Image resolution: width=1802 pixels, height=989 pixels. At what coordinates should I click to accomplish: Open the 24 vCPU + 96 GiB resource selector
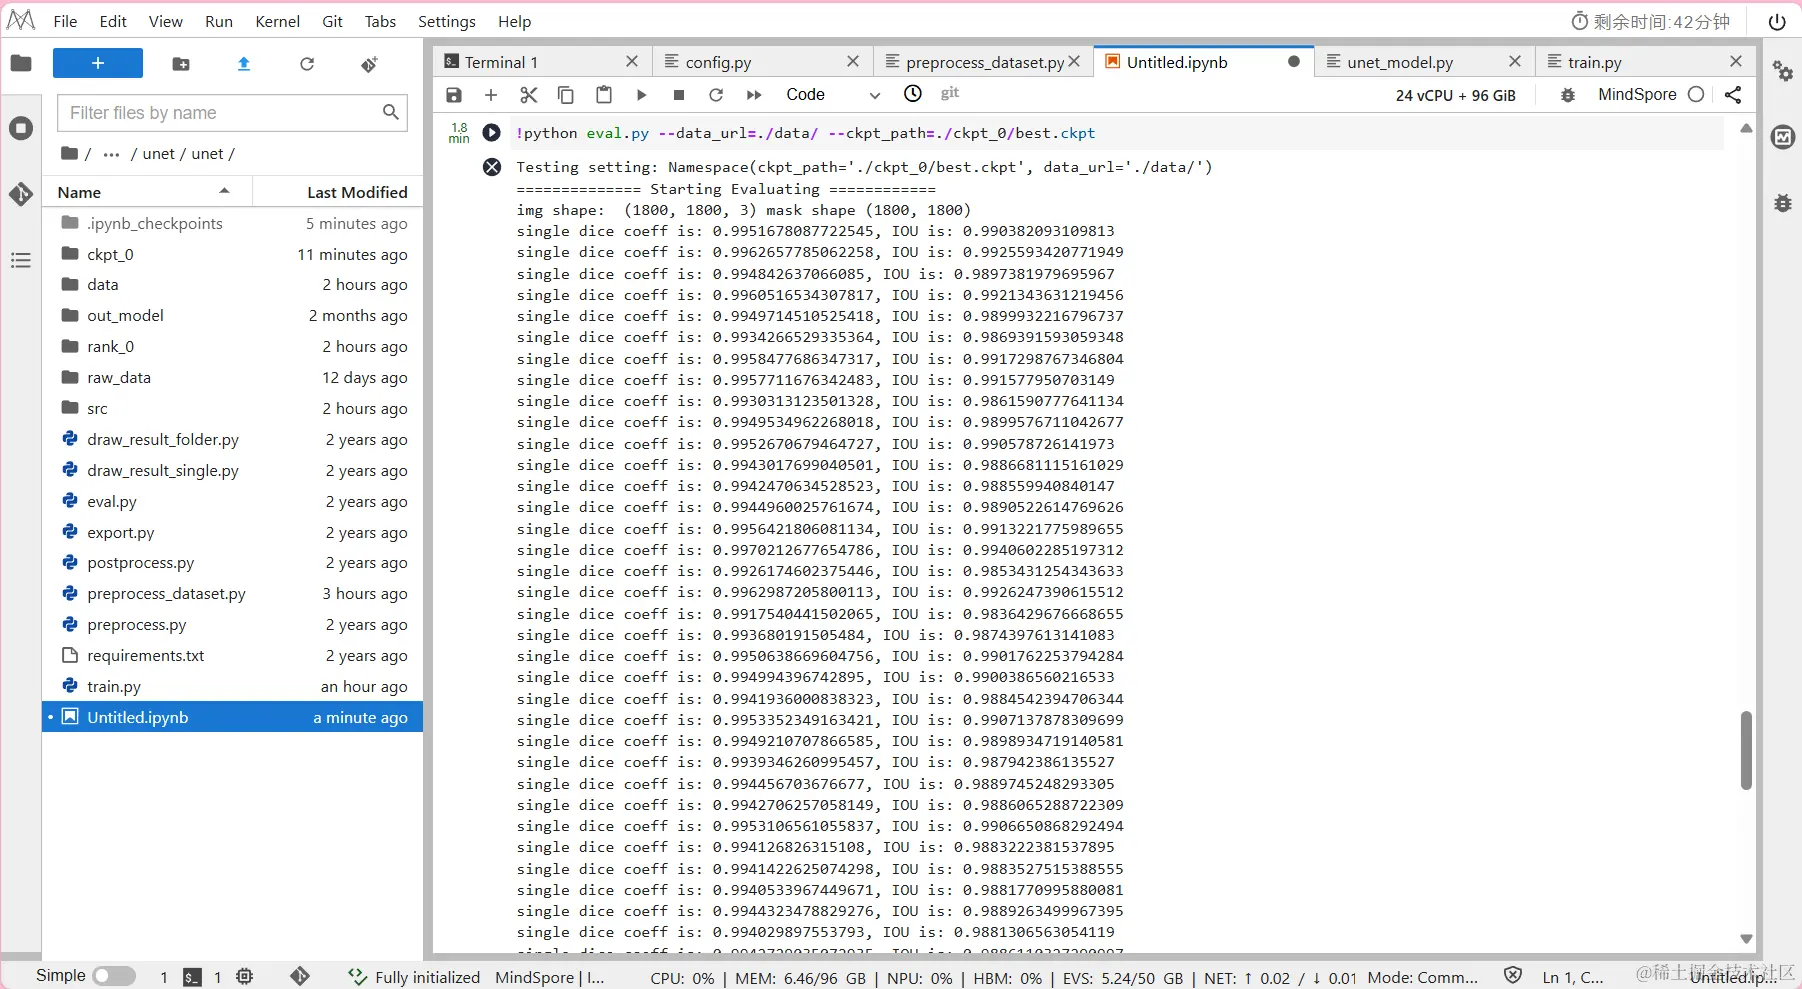point(1456,95)
